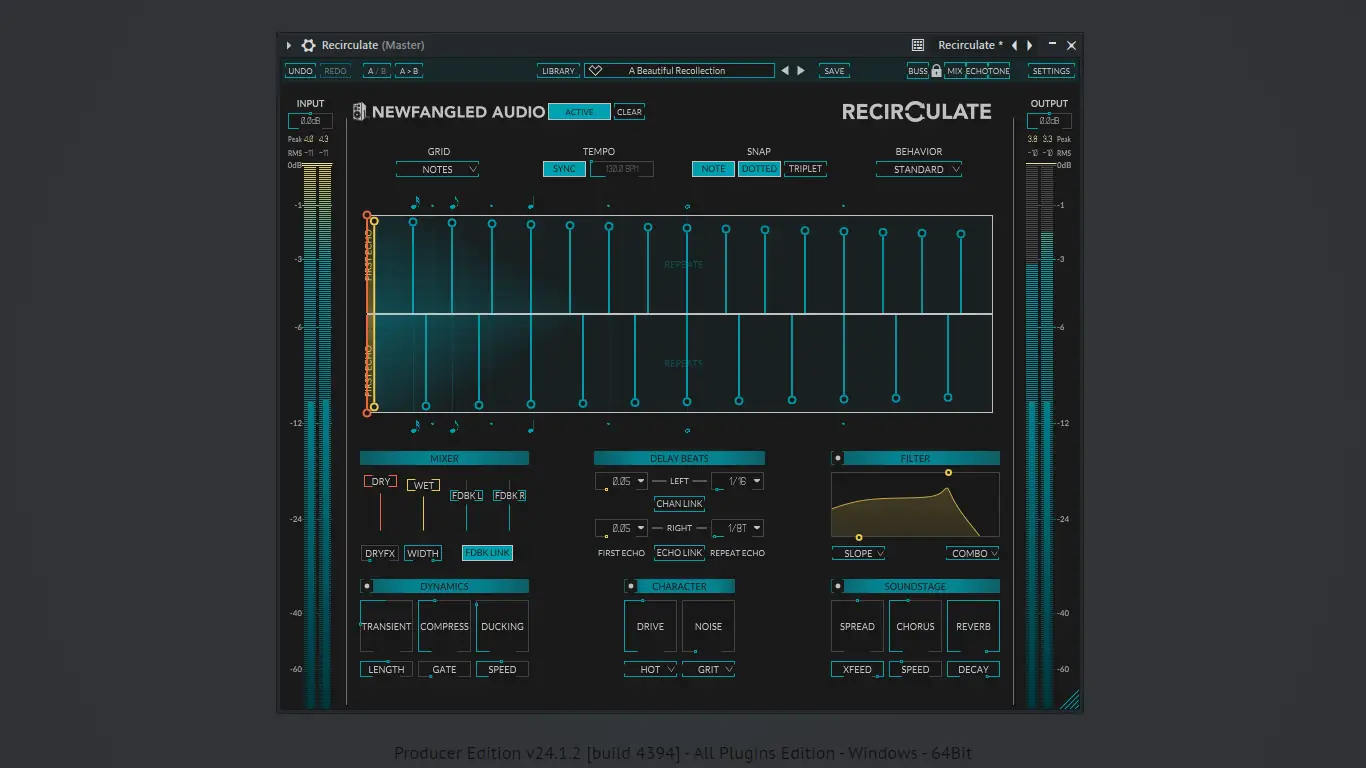Open the BEHAVIOR standard dropdown

918,169
